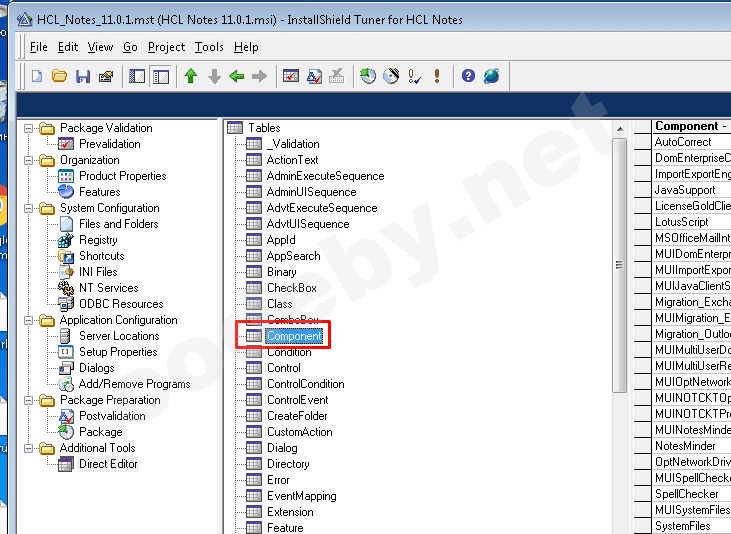Select Shortcuts in the tree
This screenshot has width=731, height=534.
[x=102, y=256]
